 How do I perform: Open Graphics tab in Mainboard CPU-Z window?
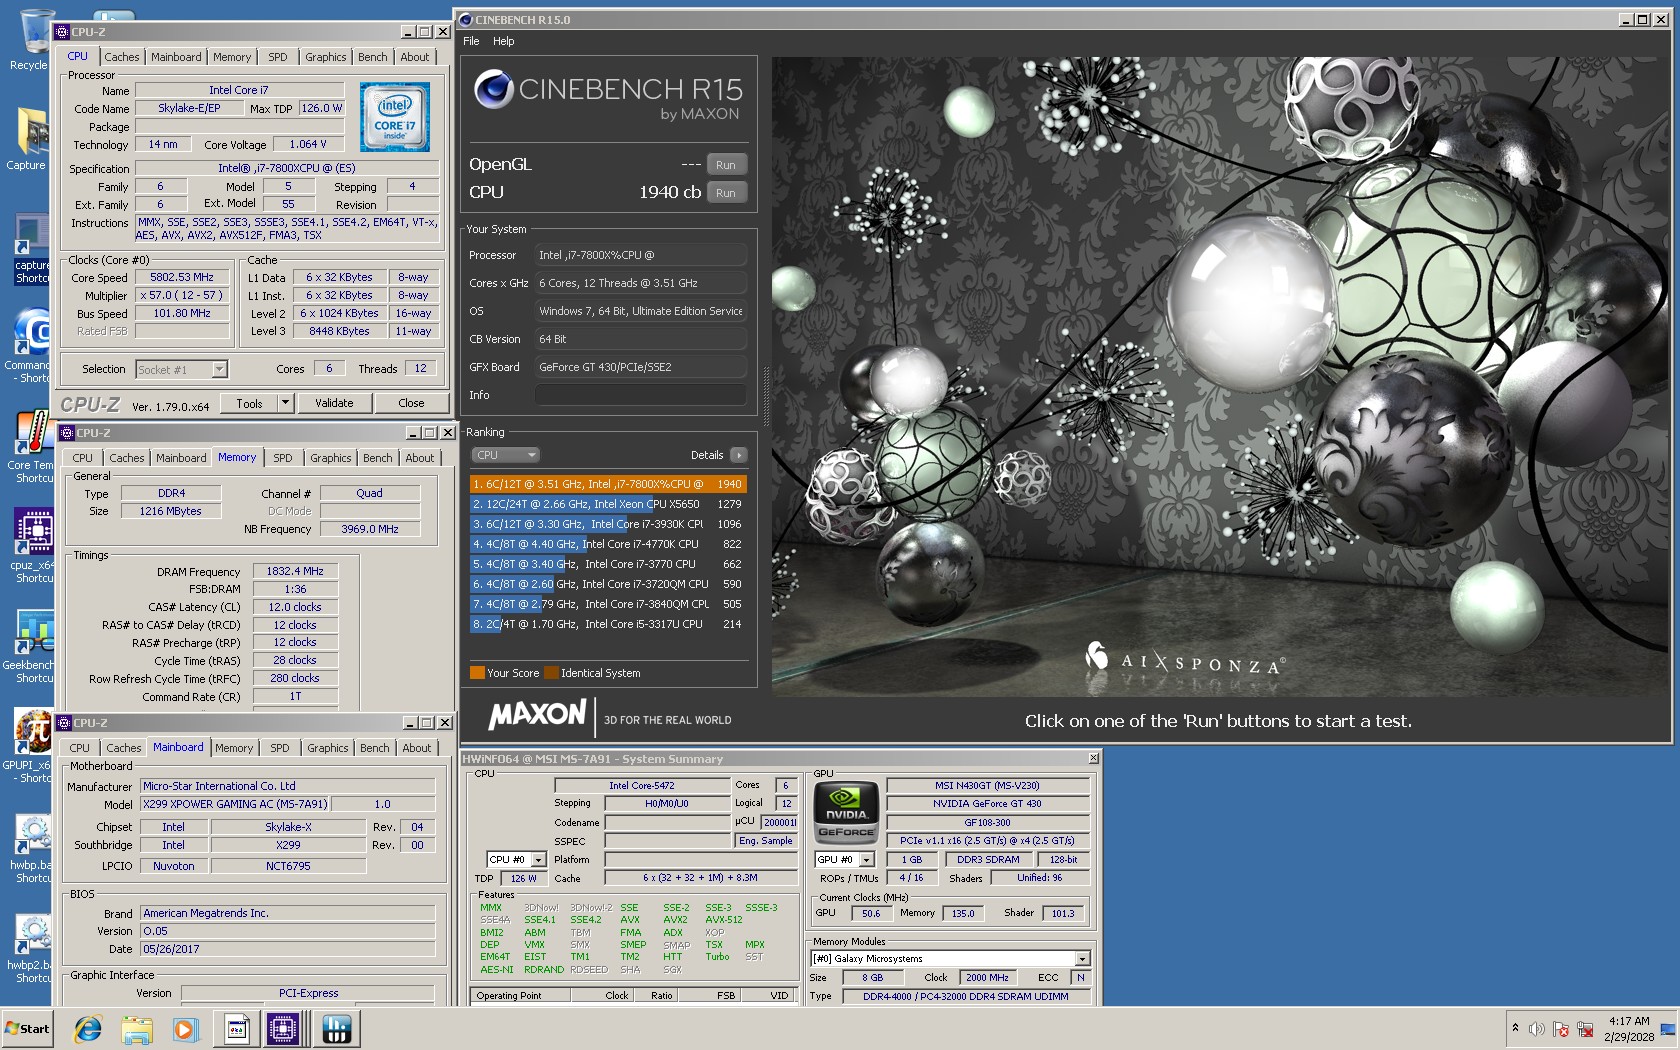[x=328, y=748]
